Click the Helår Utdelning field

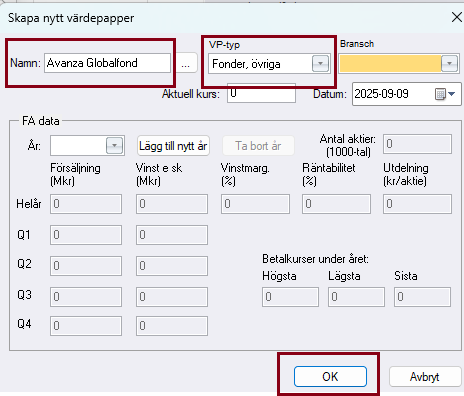click(x=417, y=204)
